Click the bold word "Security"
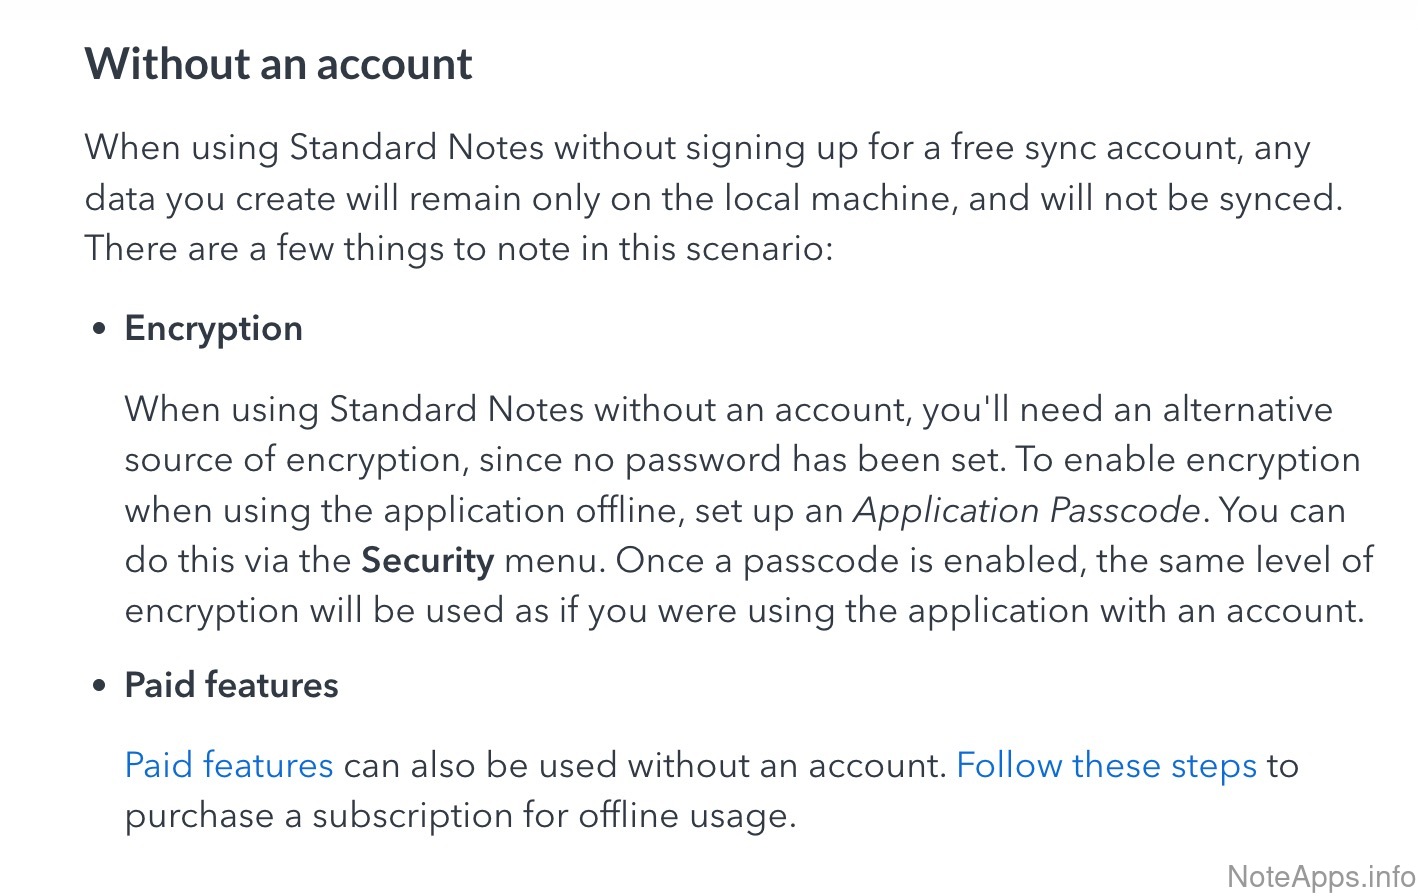Screen dimensions: 1418x896 (427, 561)
